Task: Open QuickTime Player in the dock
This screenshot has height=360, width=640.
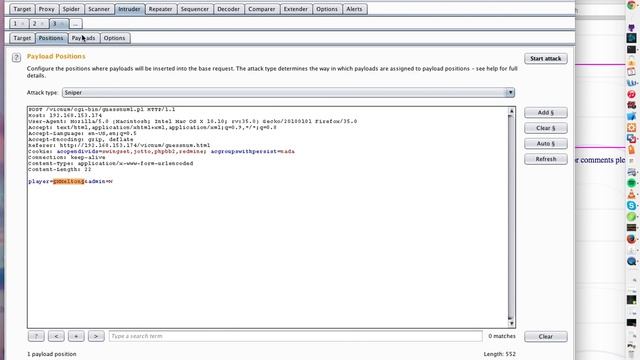Action: [631, 261]
